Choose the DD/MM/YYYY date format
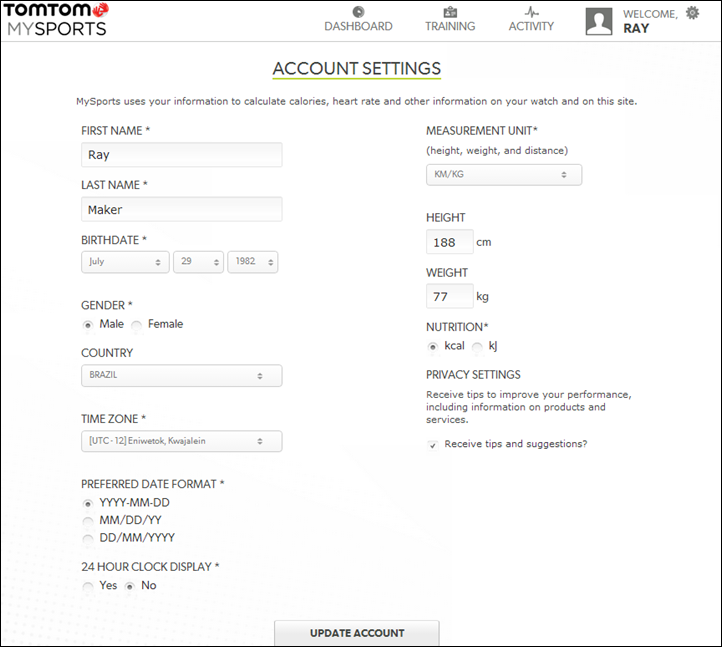722x647 pixels. point(87,538)
